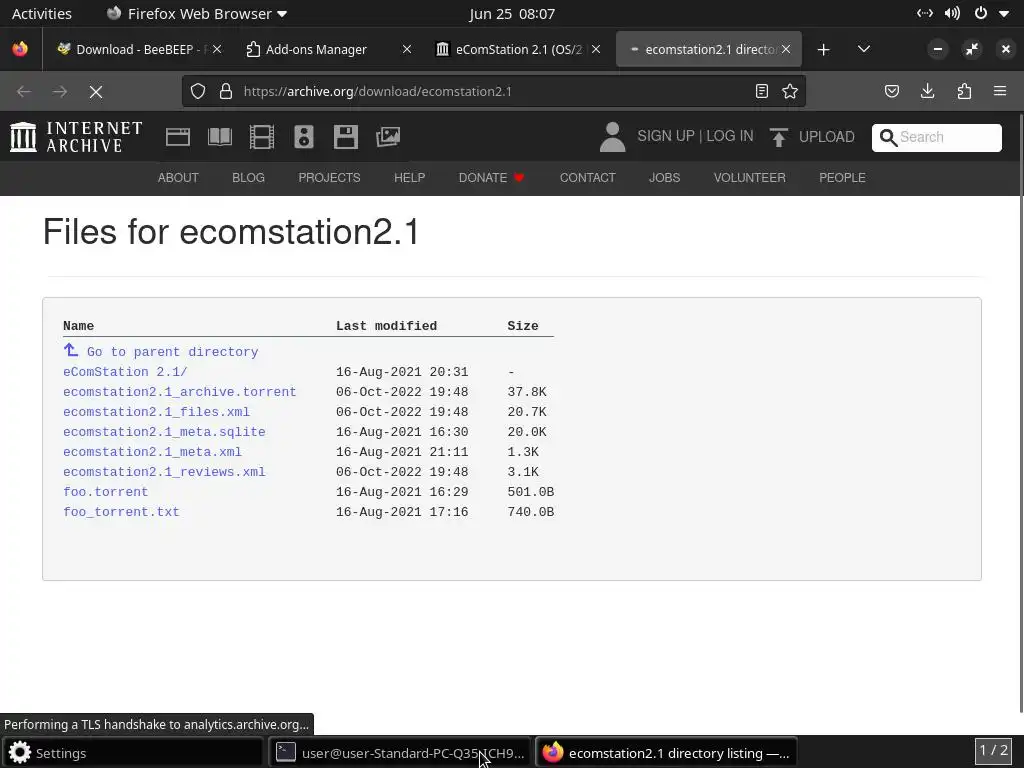This screenshot has height=768, width=1024.
Task: Open the BLOG menu item
Action: coord(248,178)
